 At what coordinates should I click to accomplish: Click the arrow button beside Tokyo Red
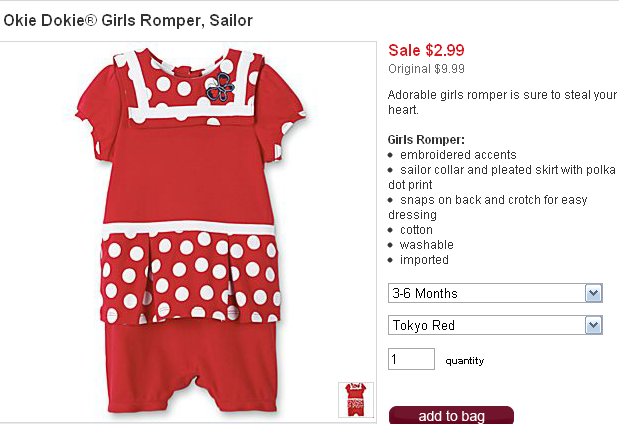click(x=593, y=325)
